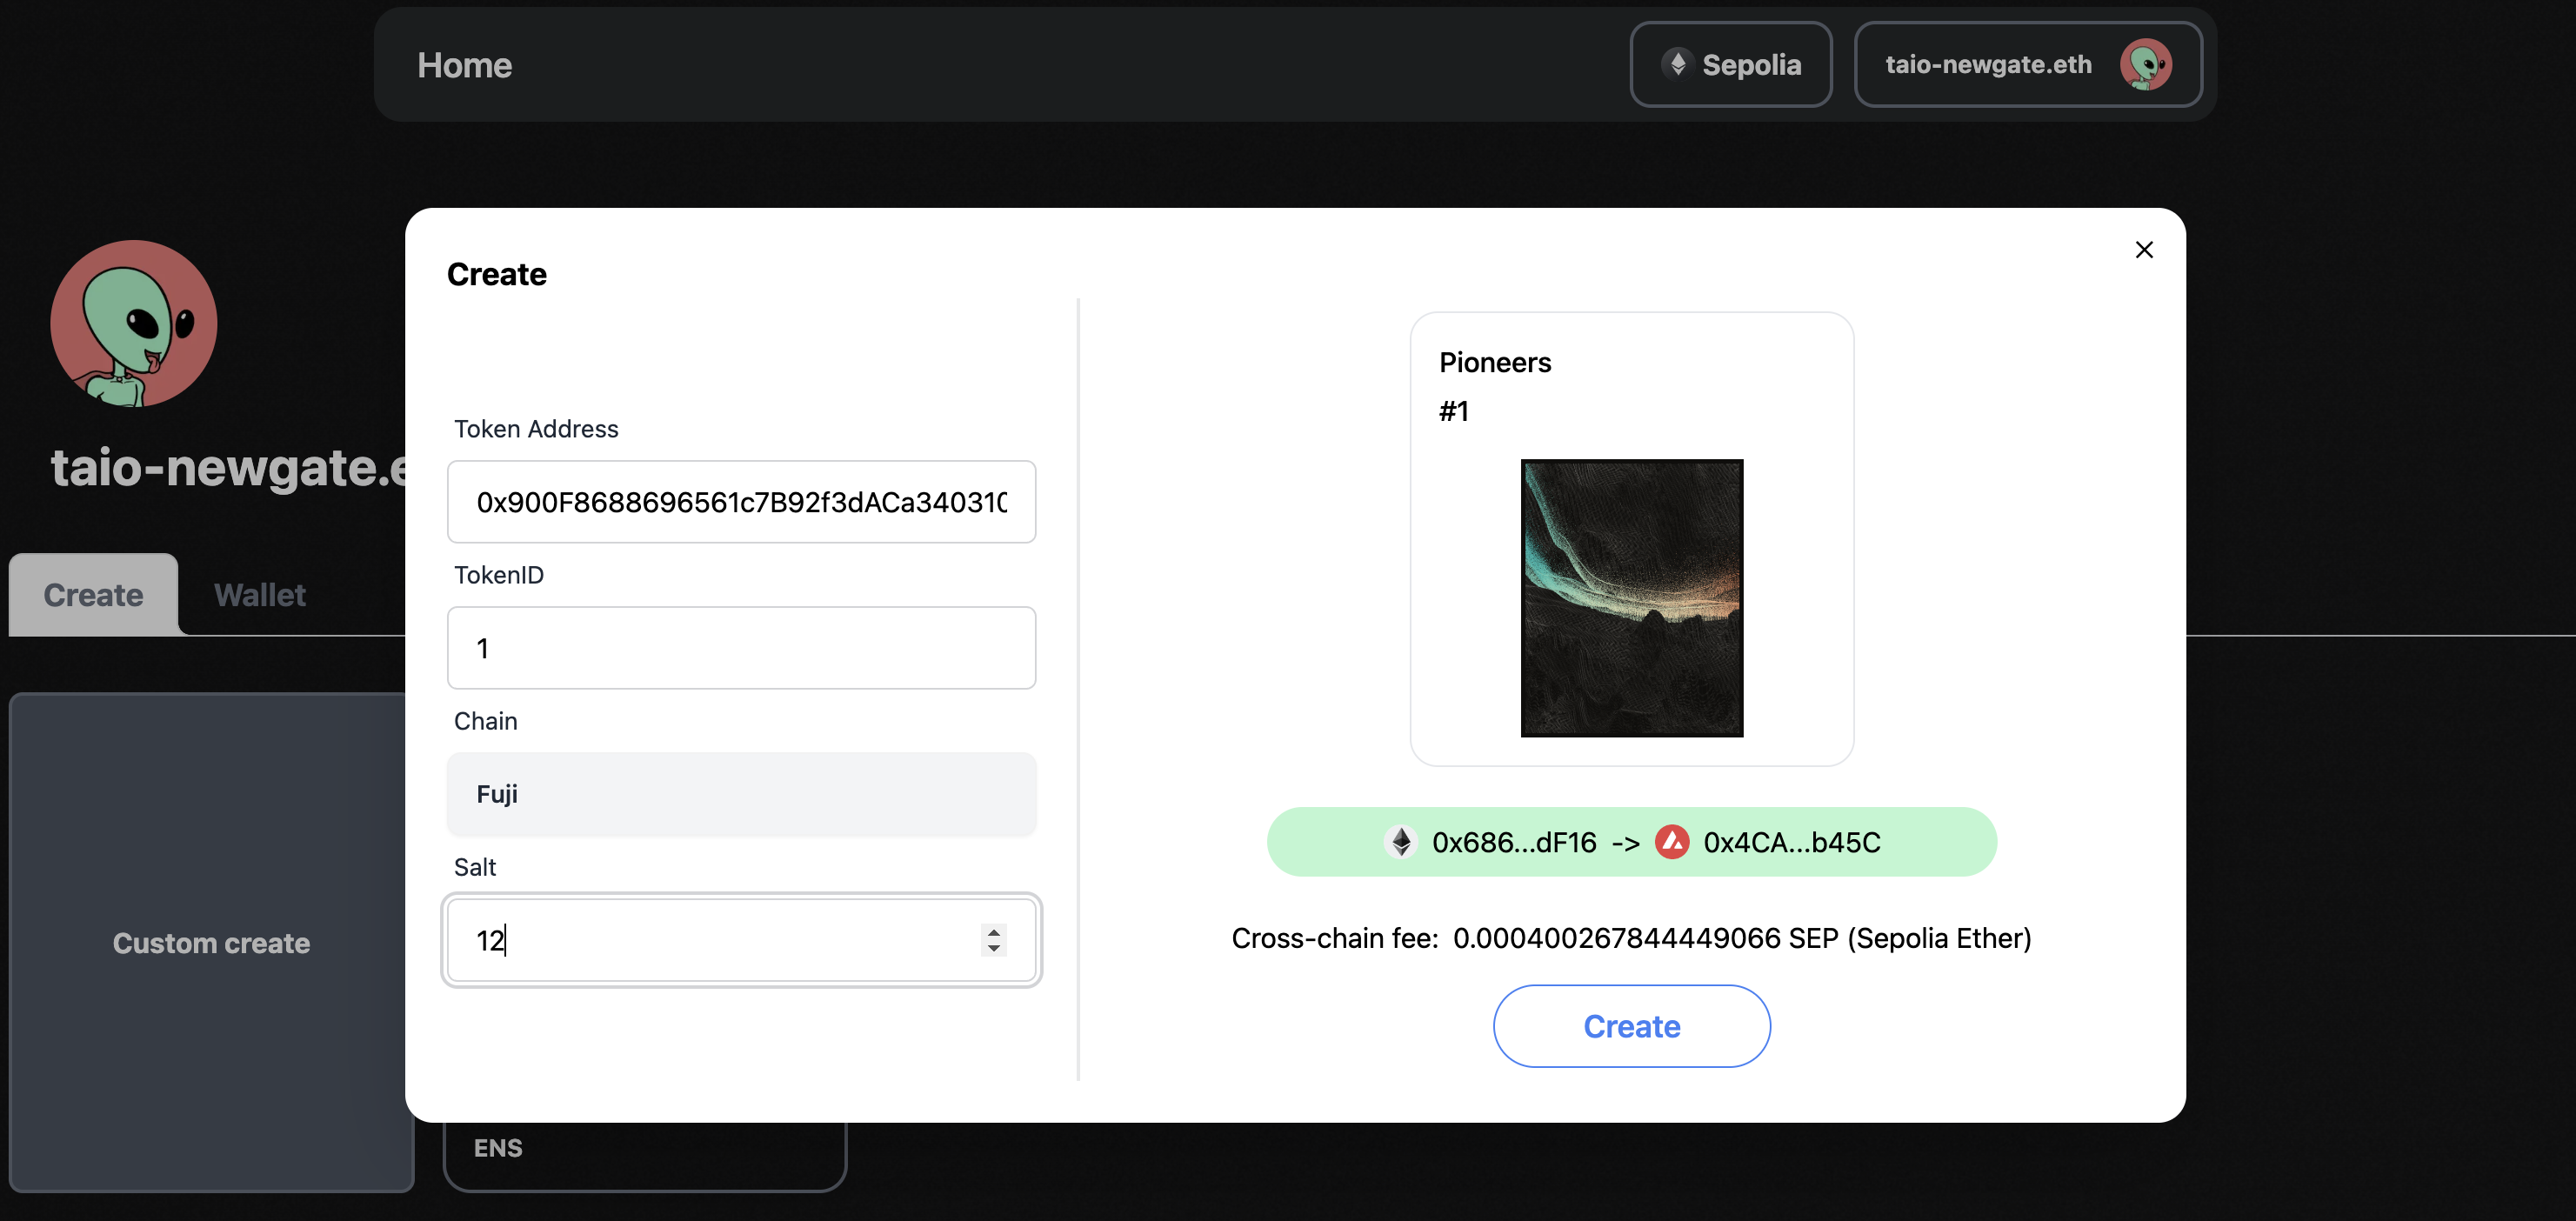Increment the Salt value with up arrow
The height and width of the screenshot is (1221, 2576).
coord(993,931)
